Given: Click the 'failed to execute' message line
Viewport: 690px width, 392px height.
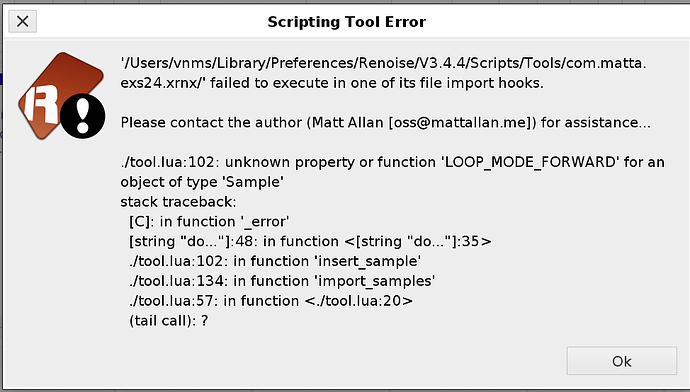Looking at the screenshot, I should coord(332,83).
